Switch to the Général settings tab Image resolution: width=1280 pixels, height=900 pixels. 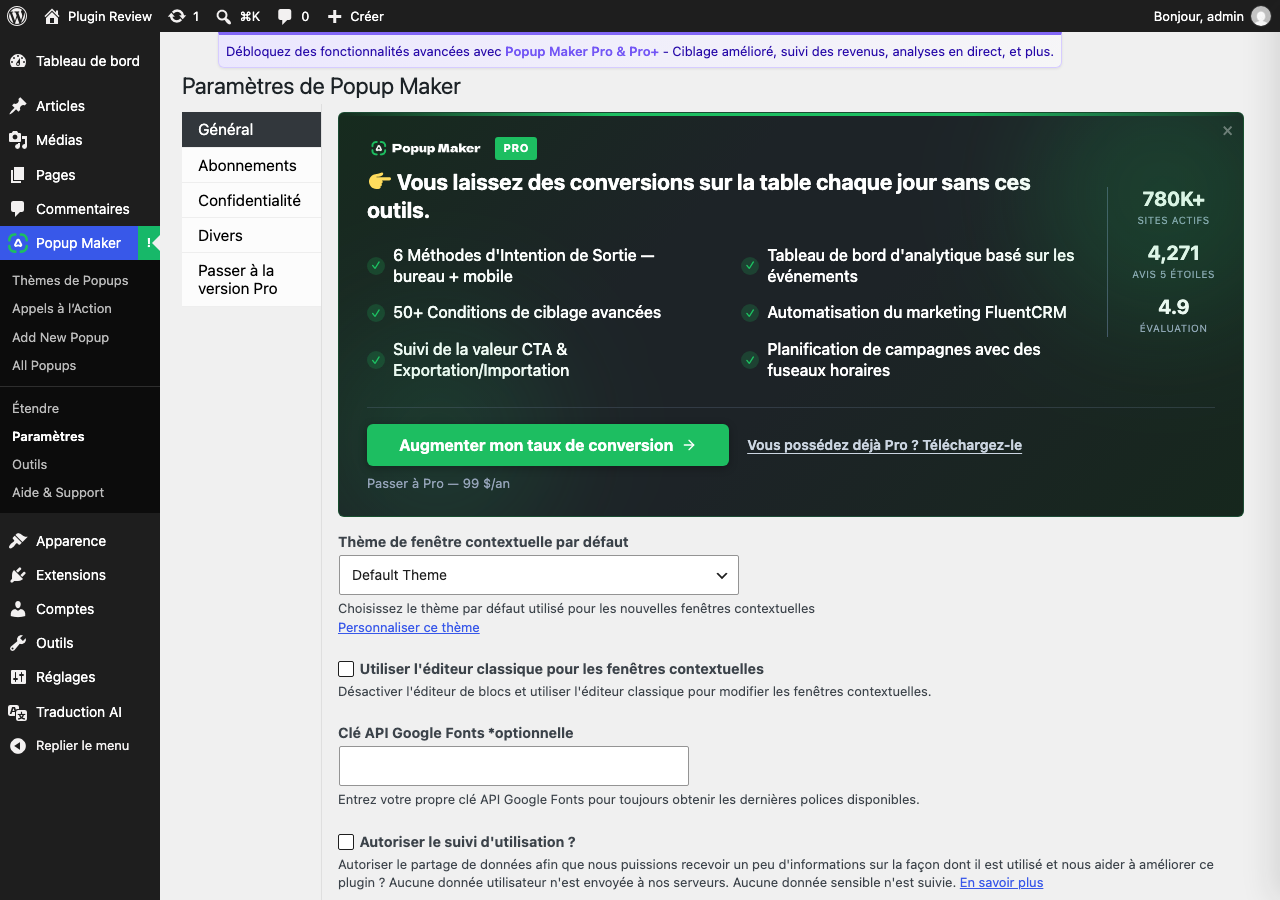(251, 130)
